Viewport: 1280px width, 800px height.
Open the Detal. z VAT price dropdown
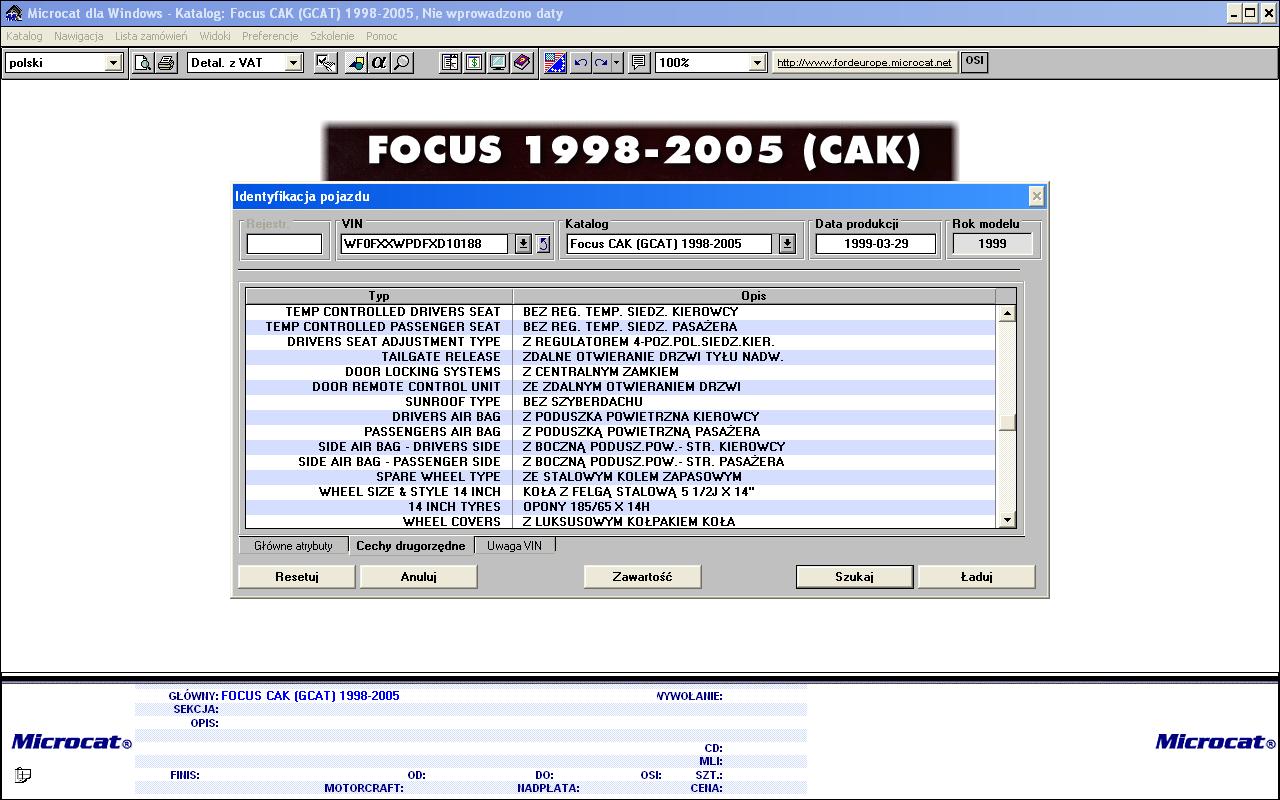[x=293, y=63]
